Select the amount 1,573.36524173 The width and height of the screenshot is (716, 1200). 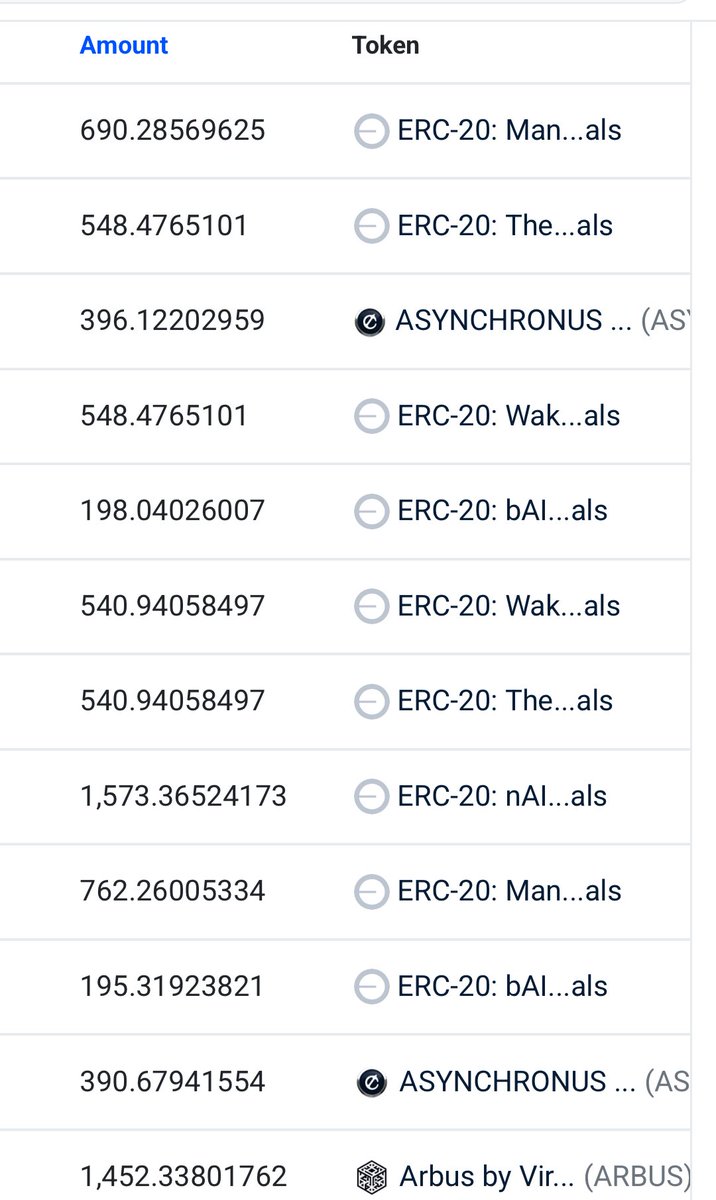pyautogui.click(x=183, y=796)
